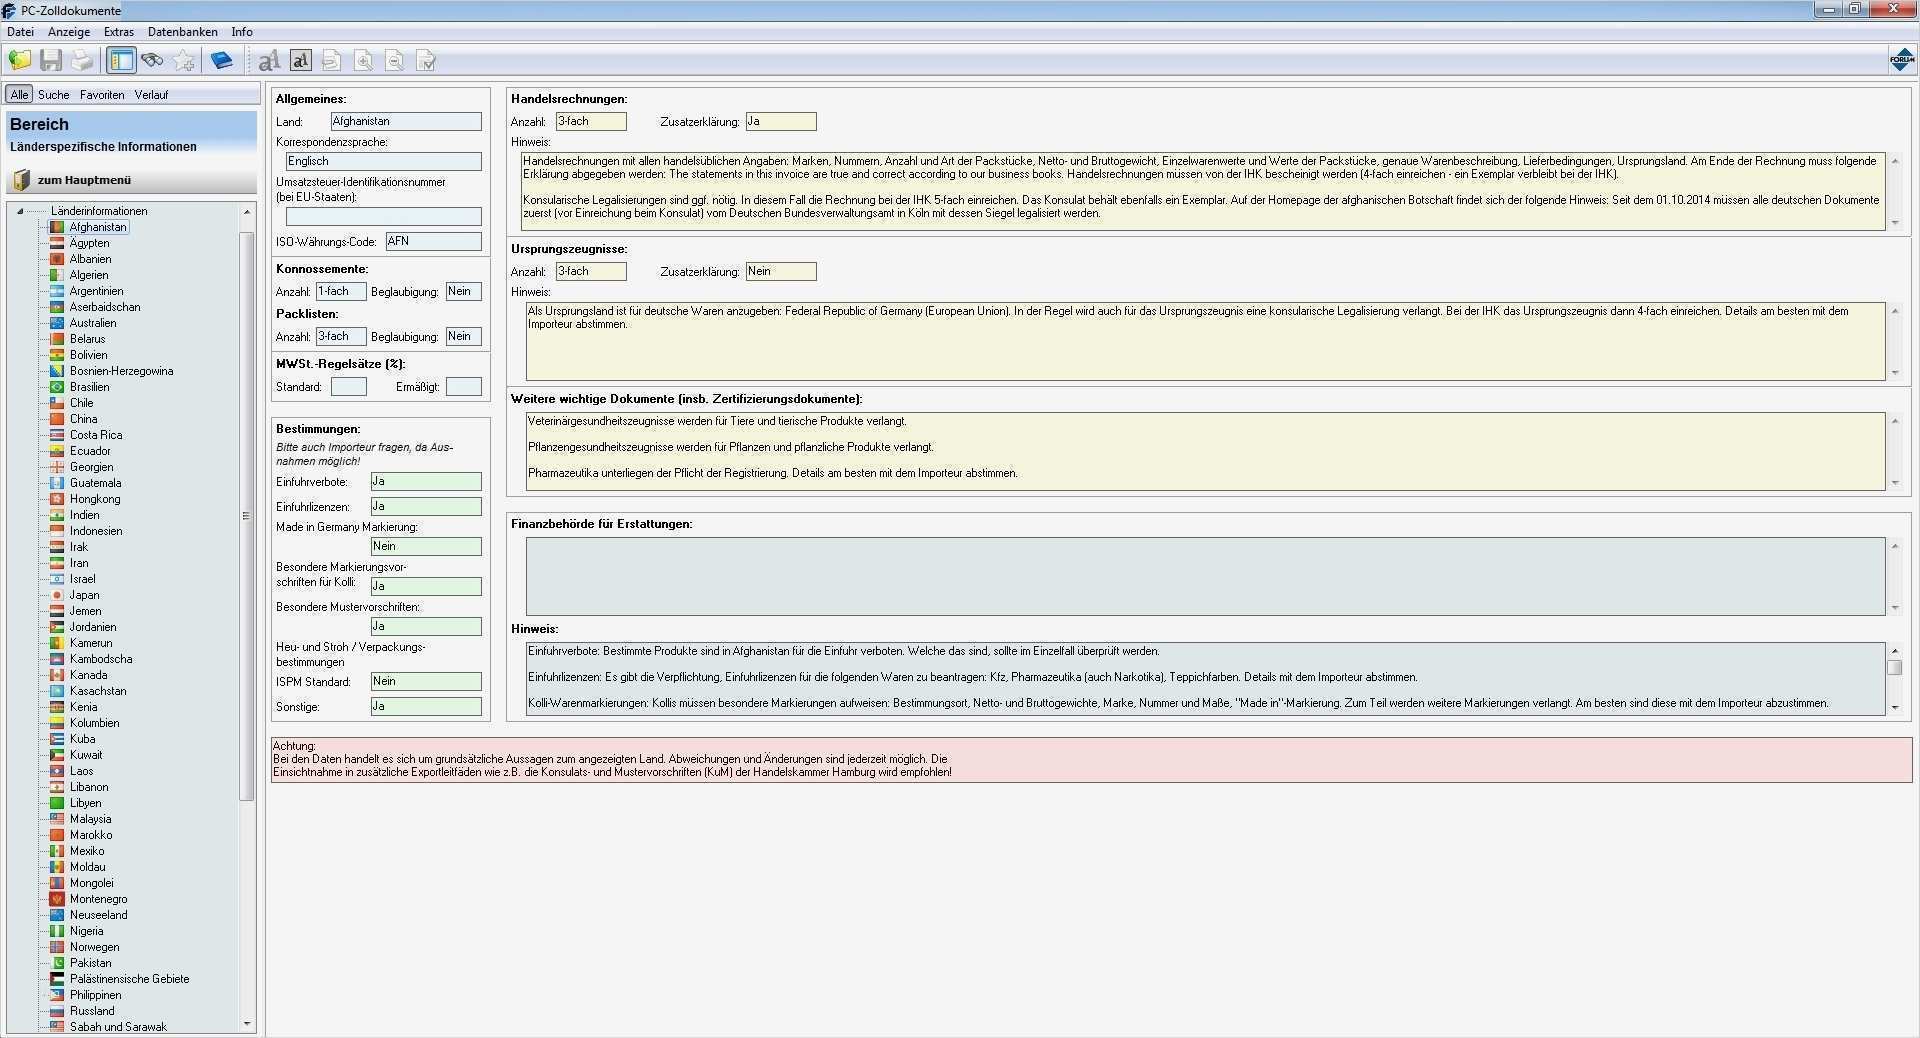The width and height of the screenshot is (1920, 1038).
Task: Click the Korrespondenzsprache field showing Englisch
Action: coord(384,161)
